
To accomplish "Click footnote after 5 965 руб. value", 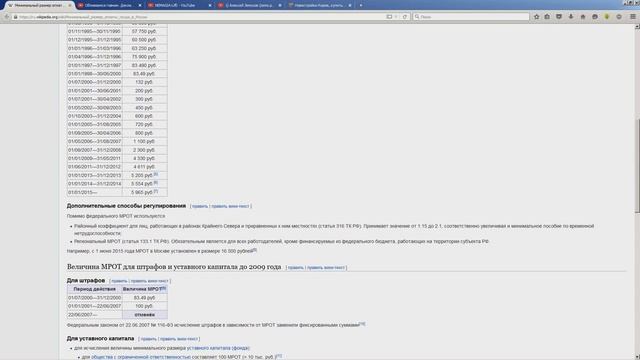I will tap(156, 191).
